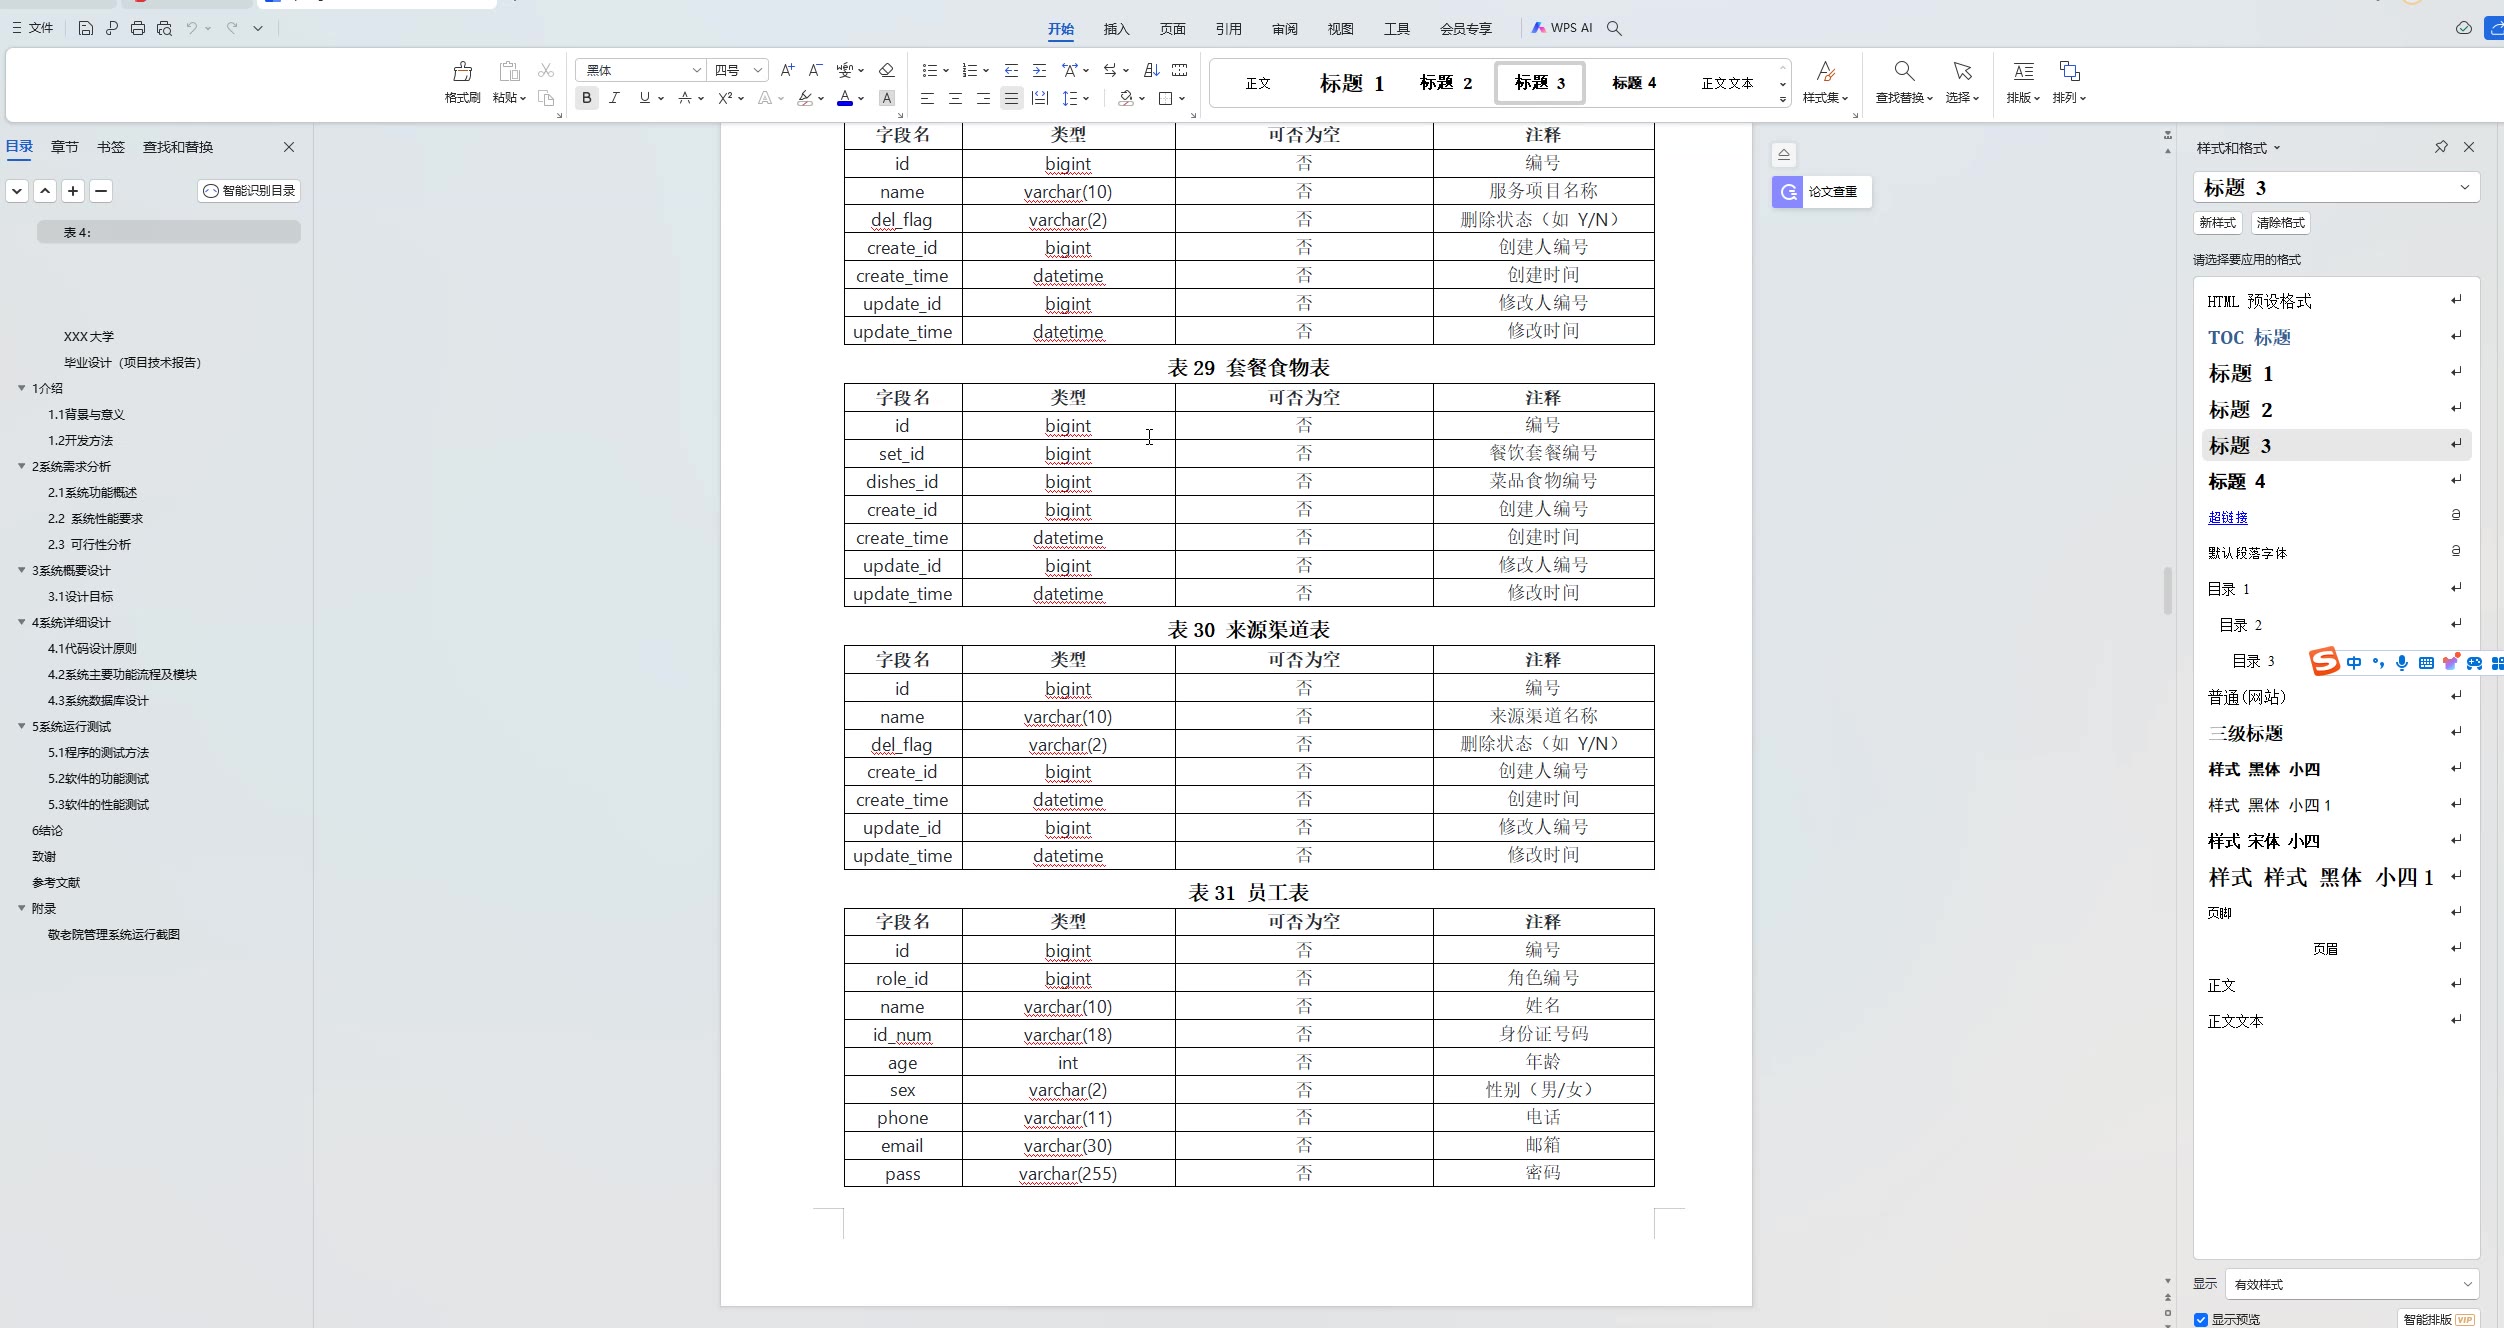
Task: Click the Print icon in quick toolbar
Action: click(x=138, y=28)
